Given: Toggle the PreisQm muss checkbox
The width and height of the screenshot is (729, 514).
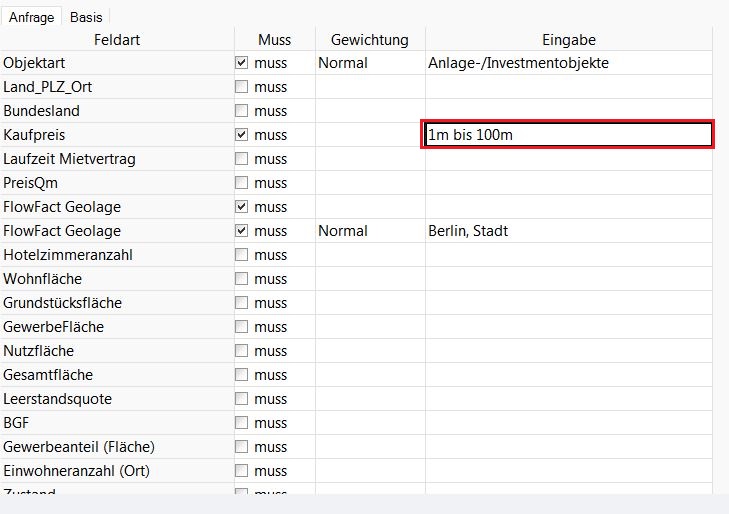Looking at the screenshot, I should click(241, 183).
